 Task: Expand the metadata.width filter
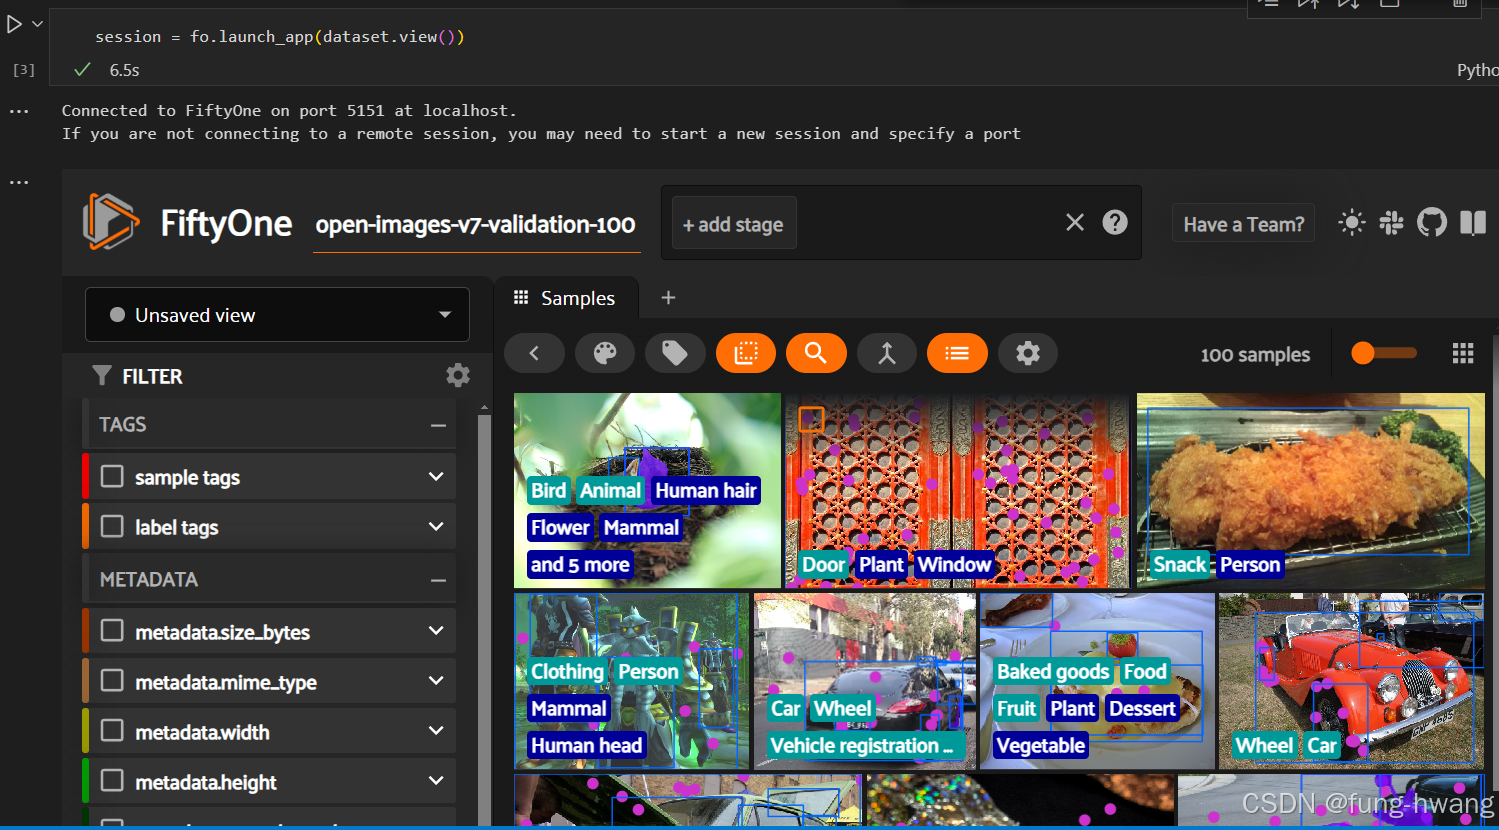point(436,730)
